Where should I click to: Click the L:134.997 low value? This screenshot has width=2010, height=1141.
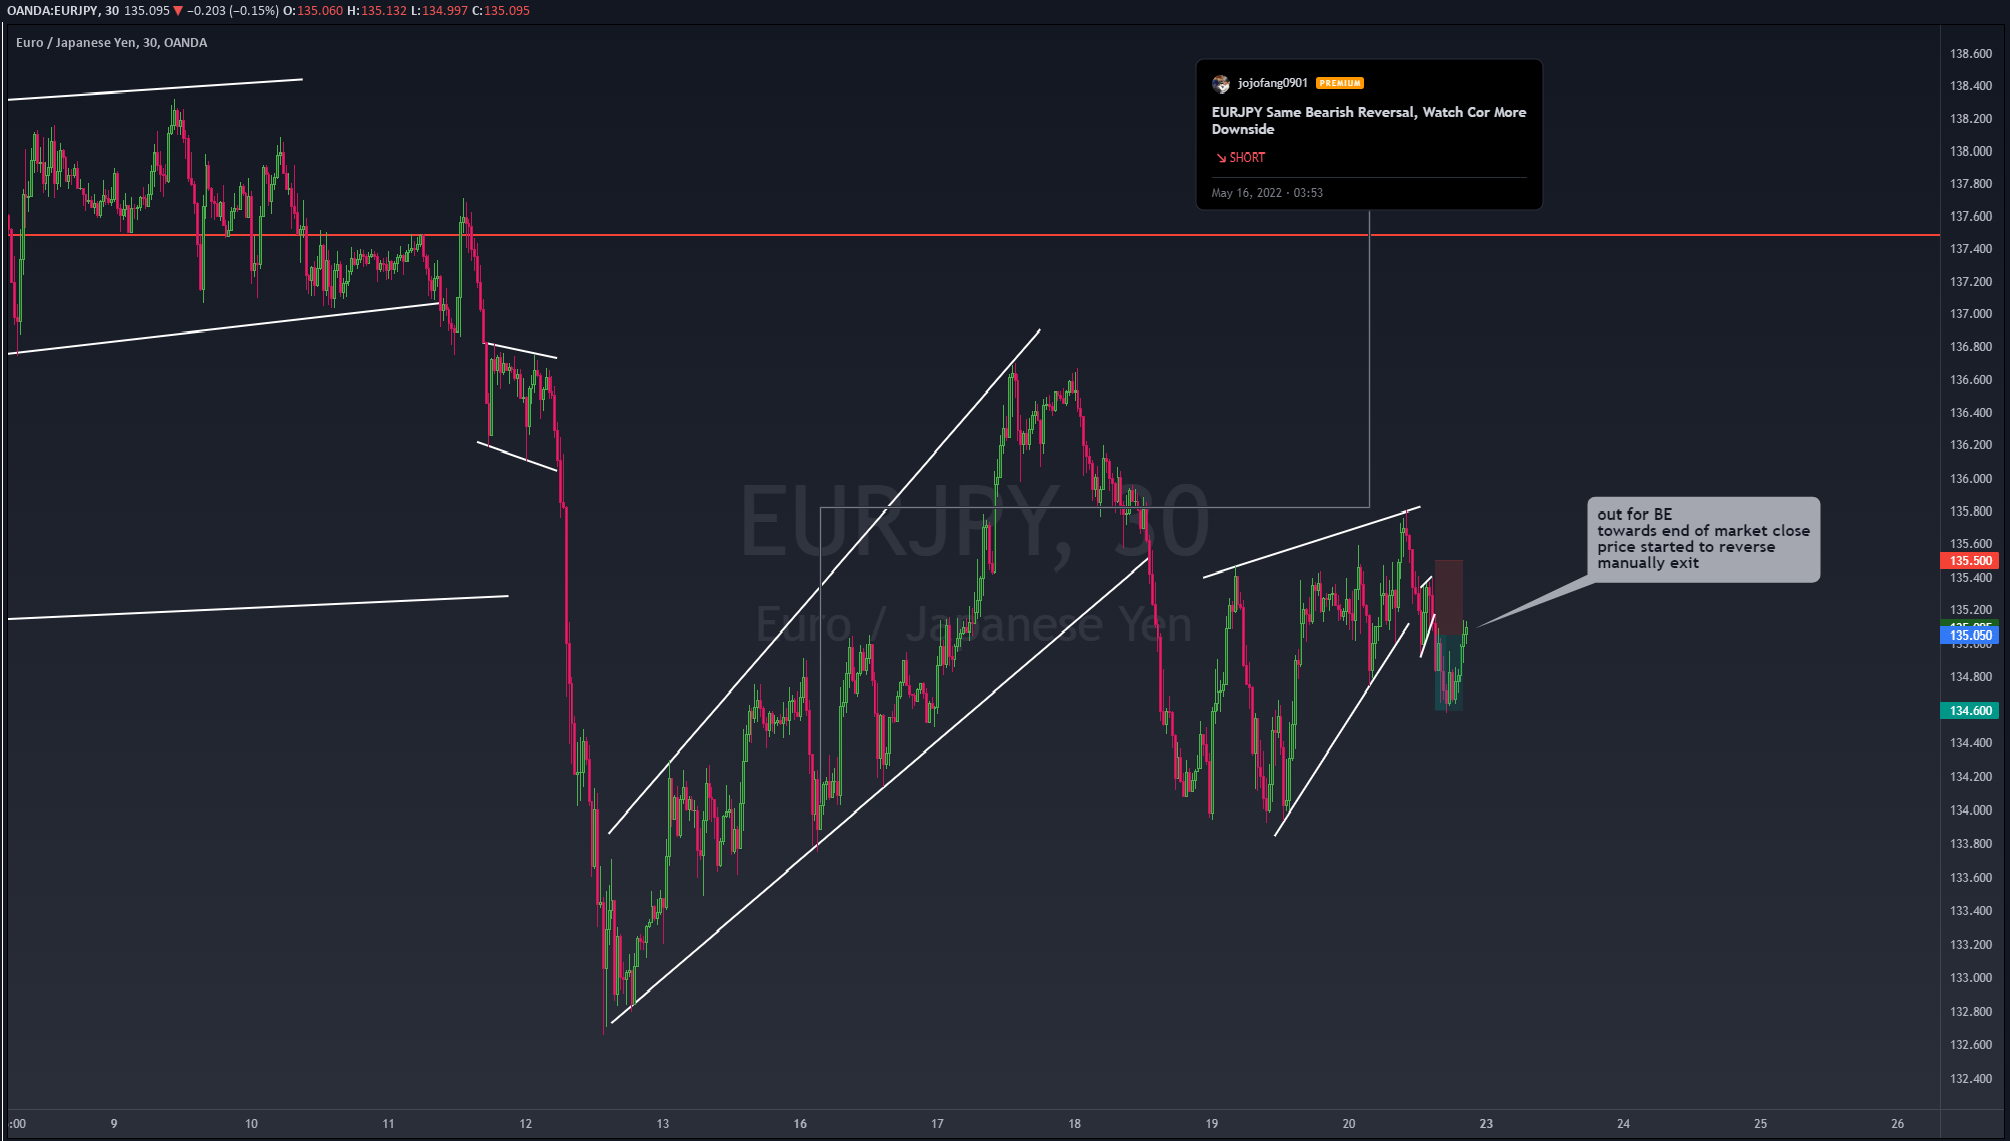439,10
